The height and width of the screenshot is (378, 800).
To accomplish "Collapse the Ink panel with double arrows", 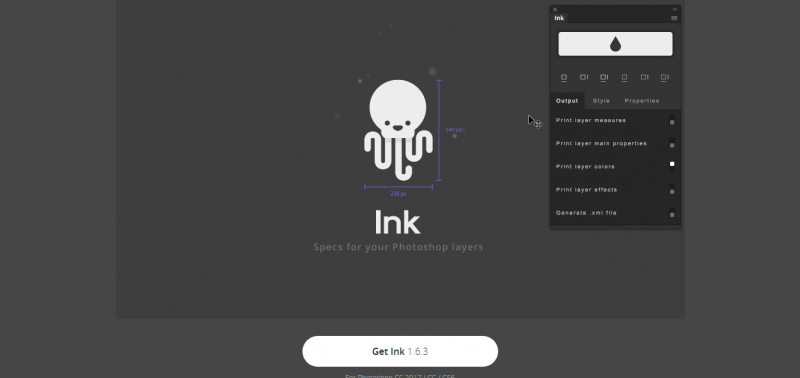I will click(675, 9).
